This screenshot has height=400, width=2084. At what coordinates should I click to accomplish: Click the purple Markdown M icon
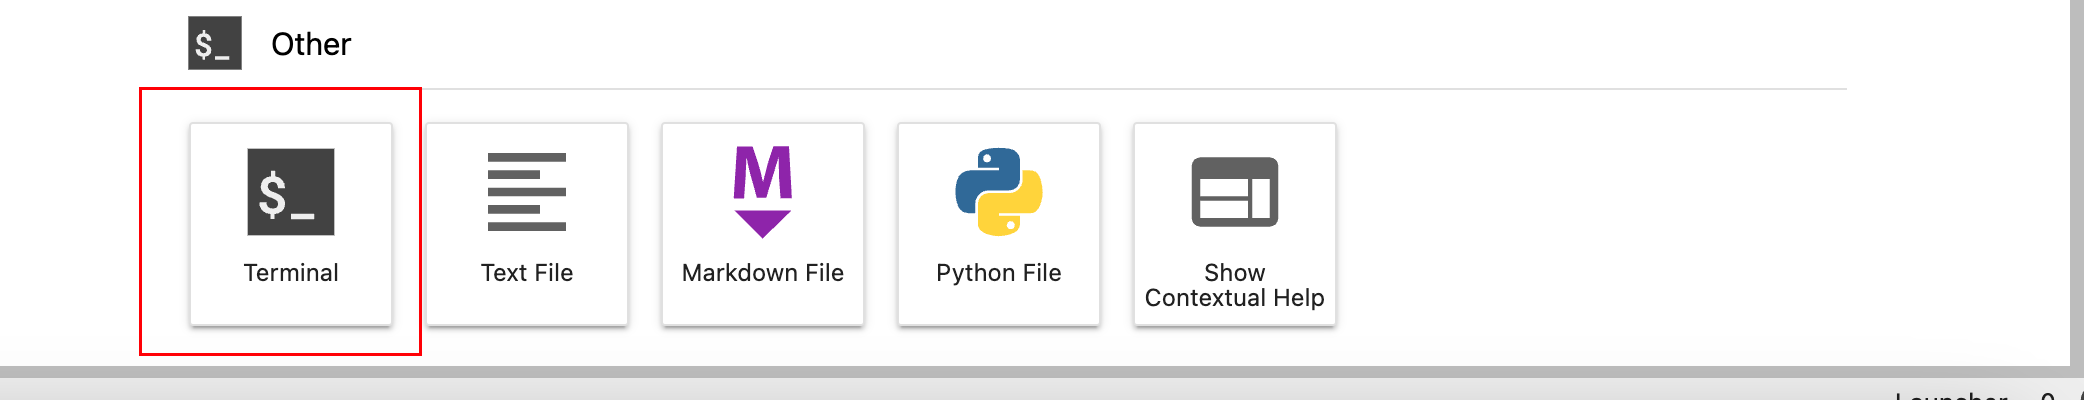click(762, 191)
